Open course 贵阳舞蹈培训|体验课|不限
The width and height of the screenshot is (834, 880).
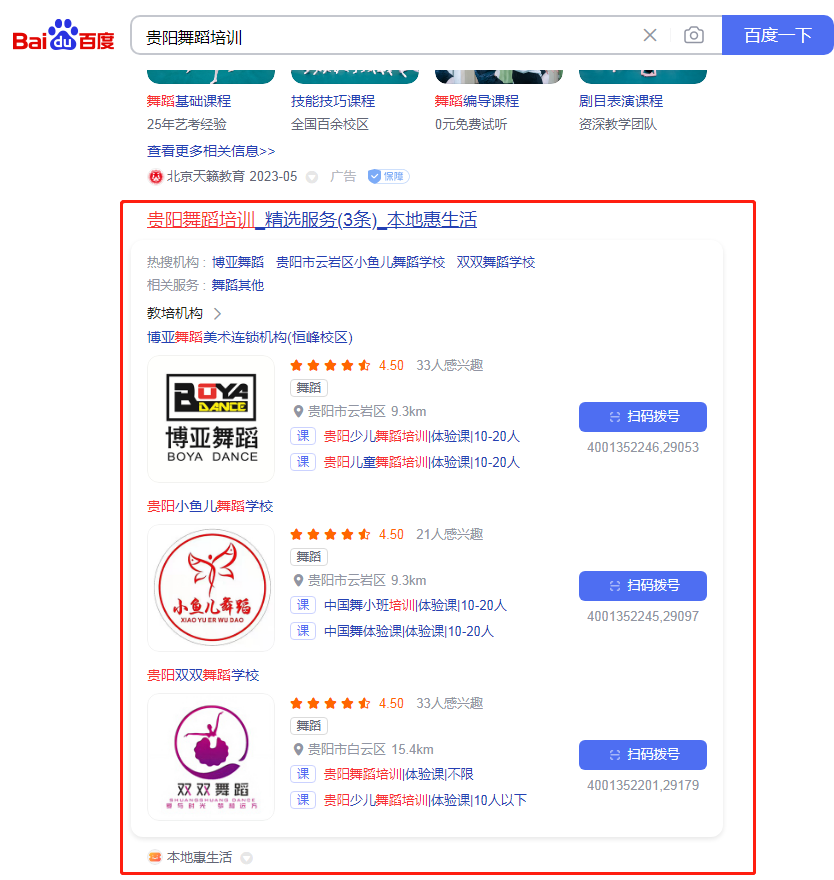(398, 774)
